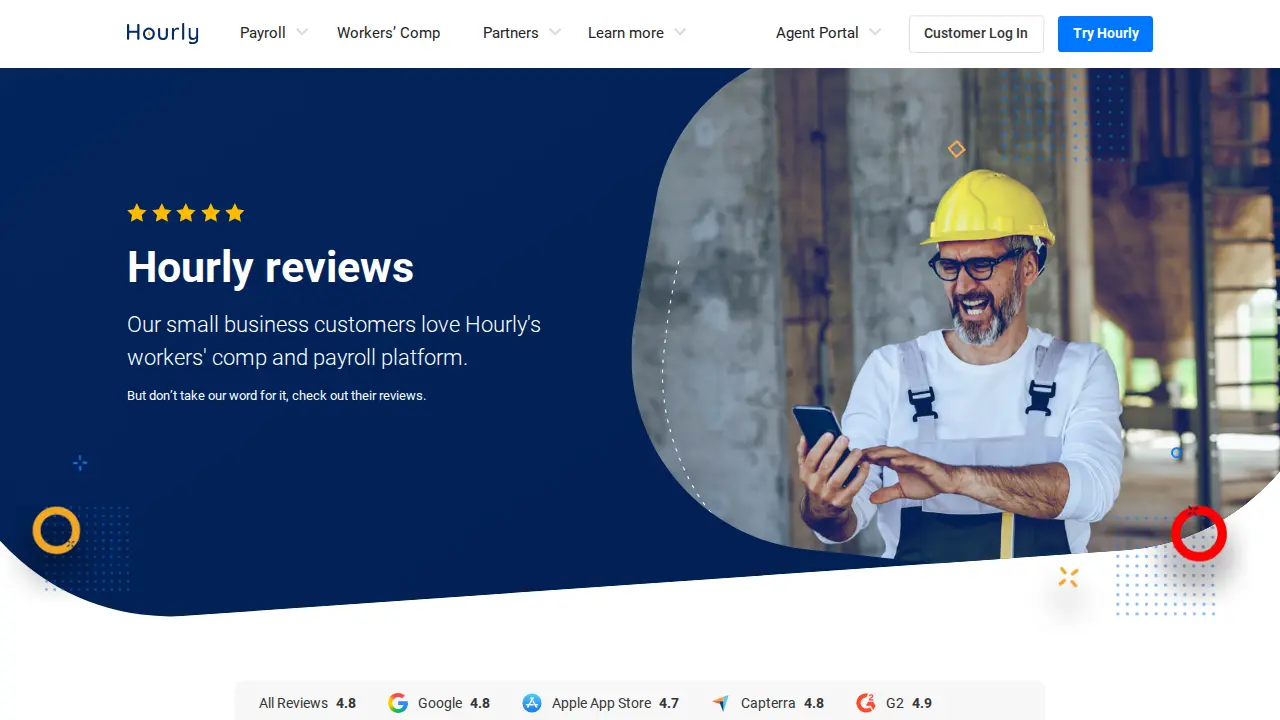Expand the Agent Portal dropdown chevron
This screenshot has width=1280, height=720.
click(875, 32)
